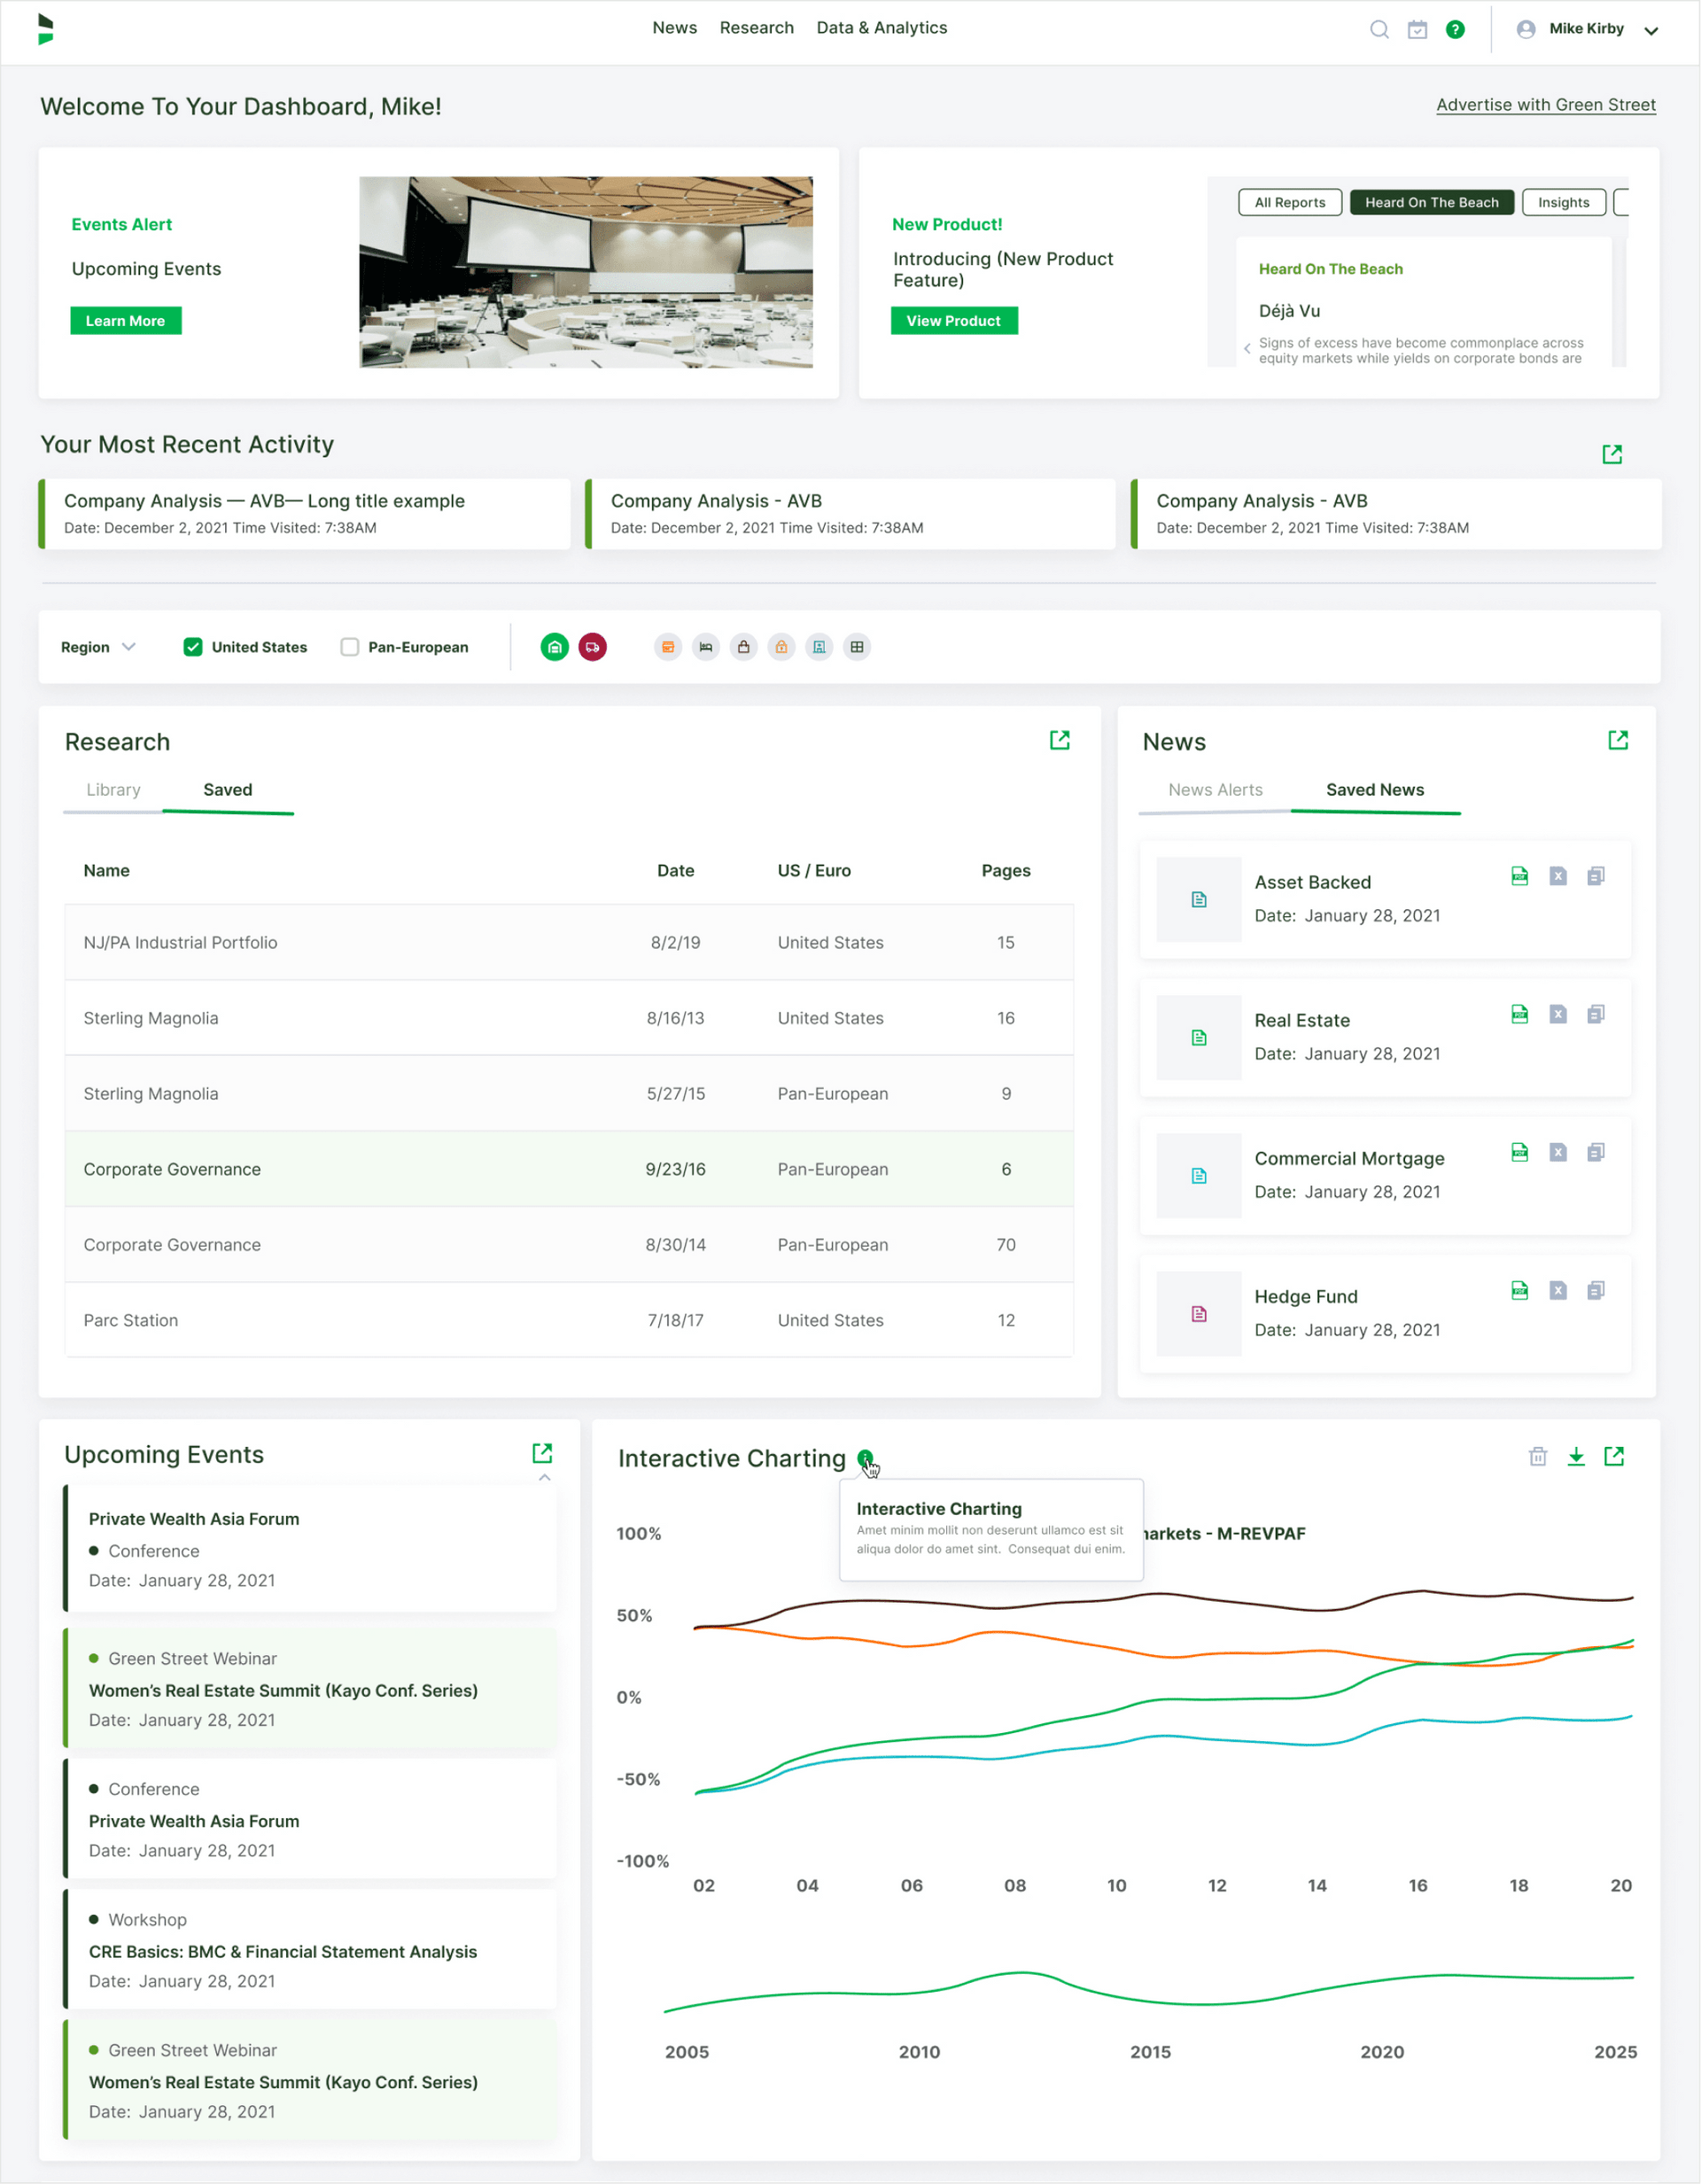Open the calendar icon in top bar
The image size is (1701, 2184).
1417,29
